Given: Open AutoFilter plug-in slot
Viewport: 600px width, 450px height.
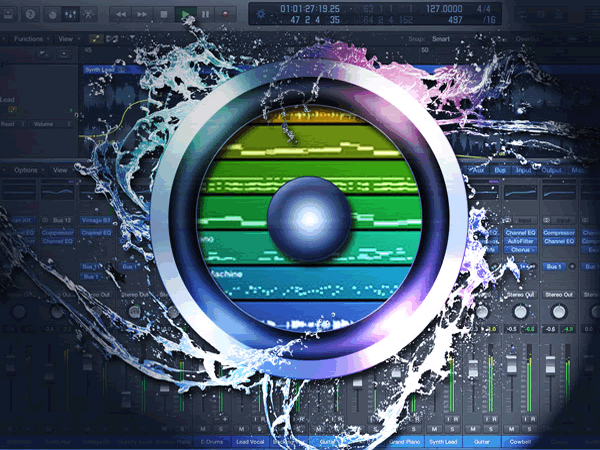Looking at the screenshot, I should (520, 241).
